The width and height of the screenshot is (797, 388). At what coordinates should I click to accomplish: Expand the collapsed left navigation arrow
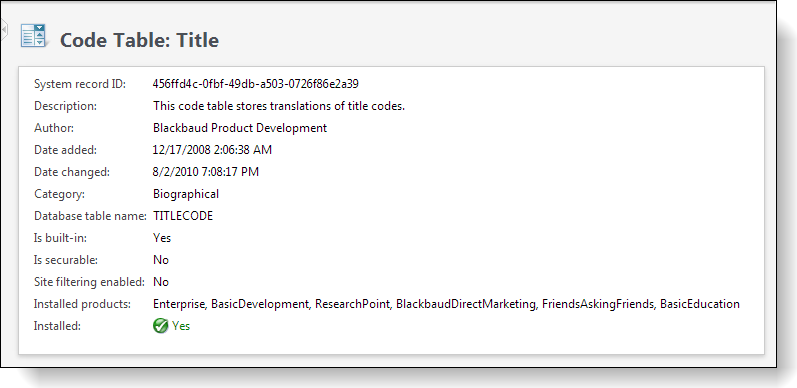3,31
